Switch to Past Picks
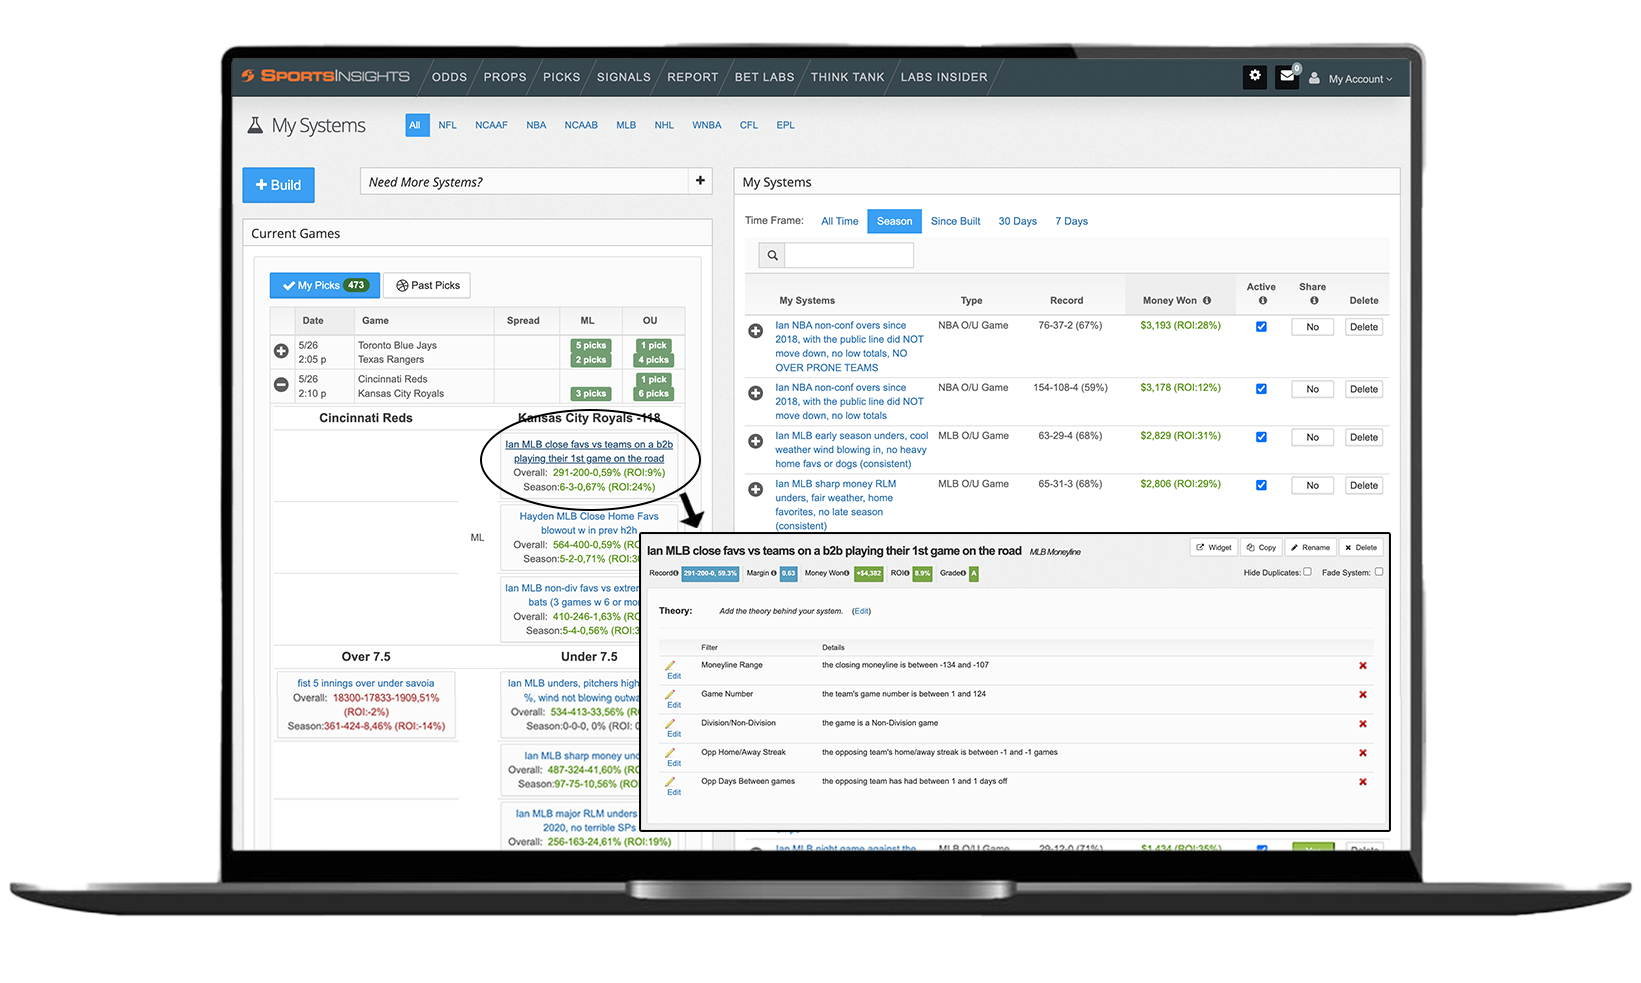Screen dimensions: 1641x983 coord(427,285)
